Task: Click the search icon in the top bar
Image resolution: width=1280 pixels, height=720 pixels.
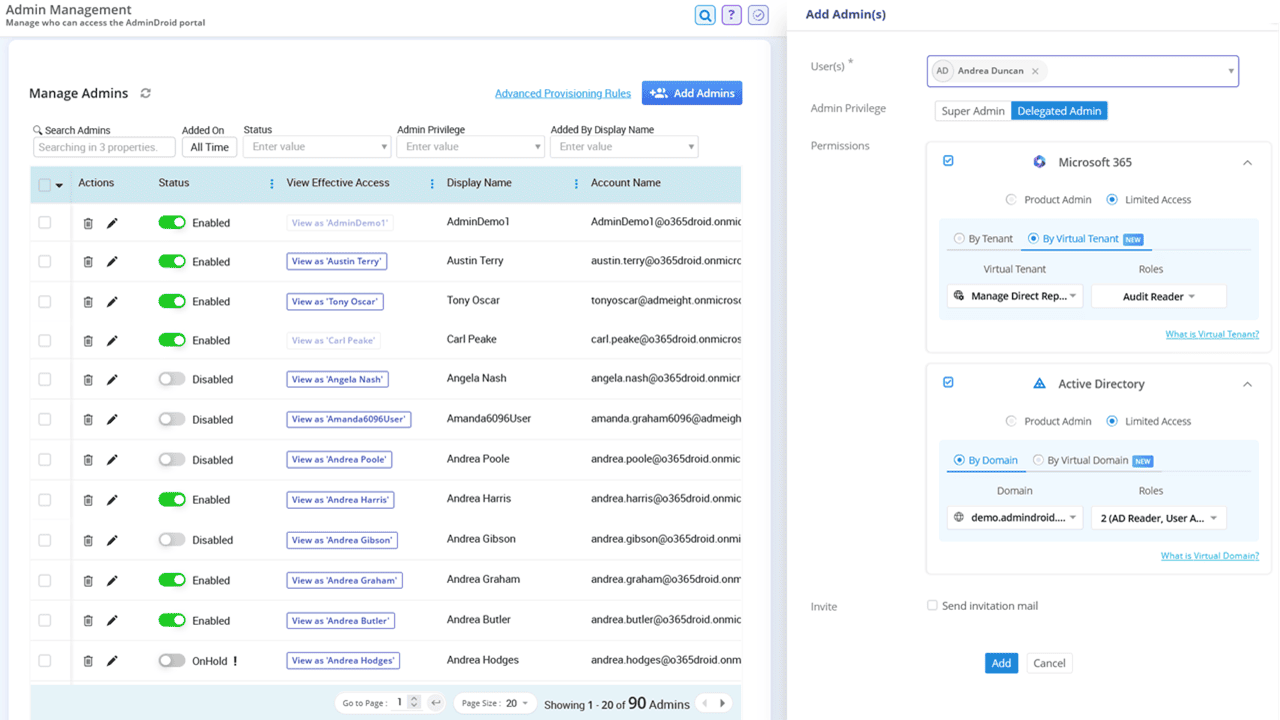Action: click(x=703, y=15)
